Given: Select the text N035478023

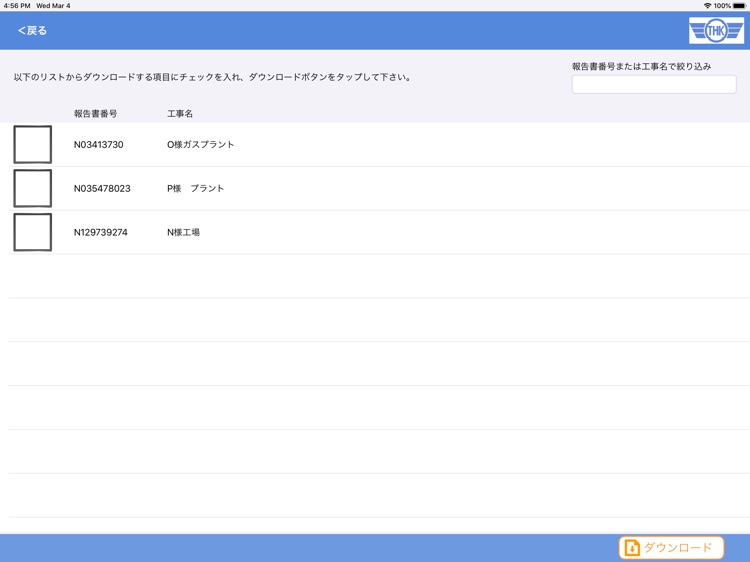Looking at the screenshot, I should click(102, 188).
